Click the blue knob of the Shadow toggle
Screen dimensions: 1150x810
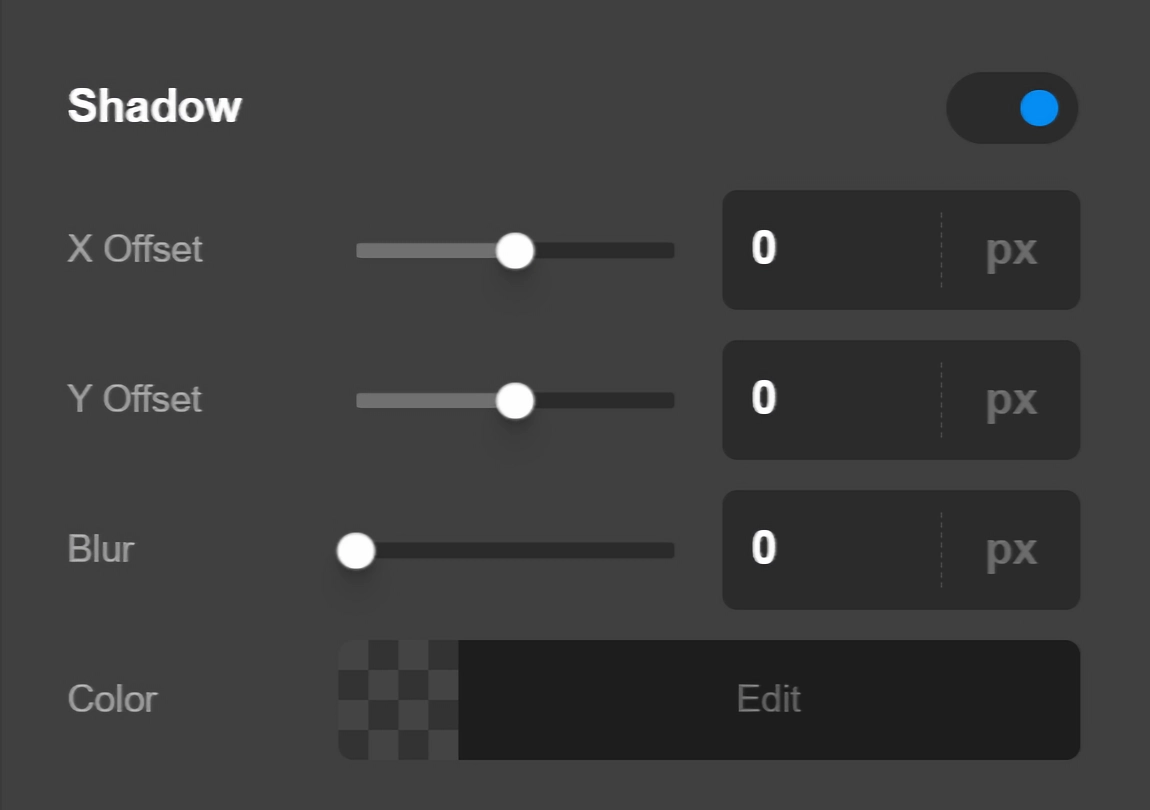click(1040, 107)
